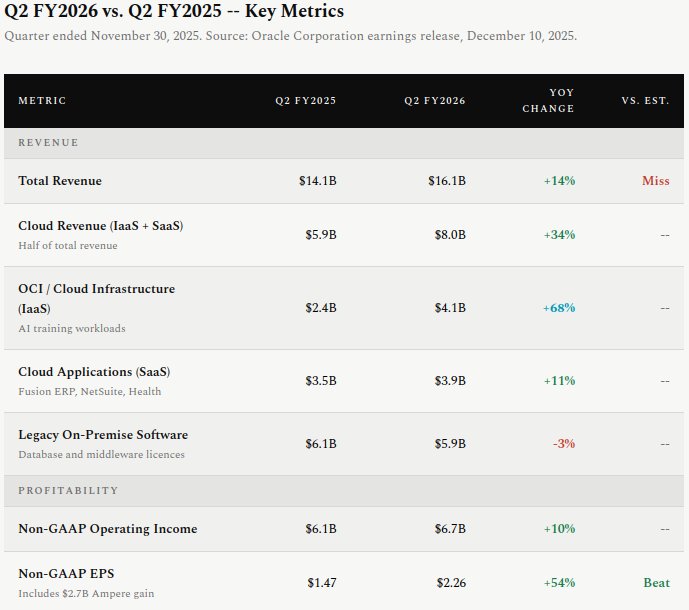The image size is (689, 610).
Task: Select the 'Legacy On-Premise Software' label
Action: click(103, 435)
